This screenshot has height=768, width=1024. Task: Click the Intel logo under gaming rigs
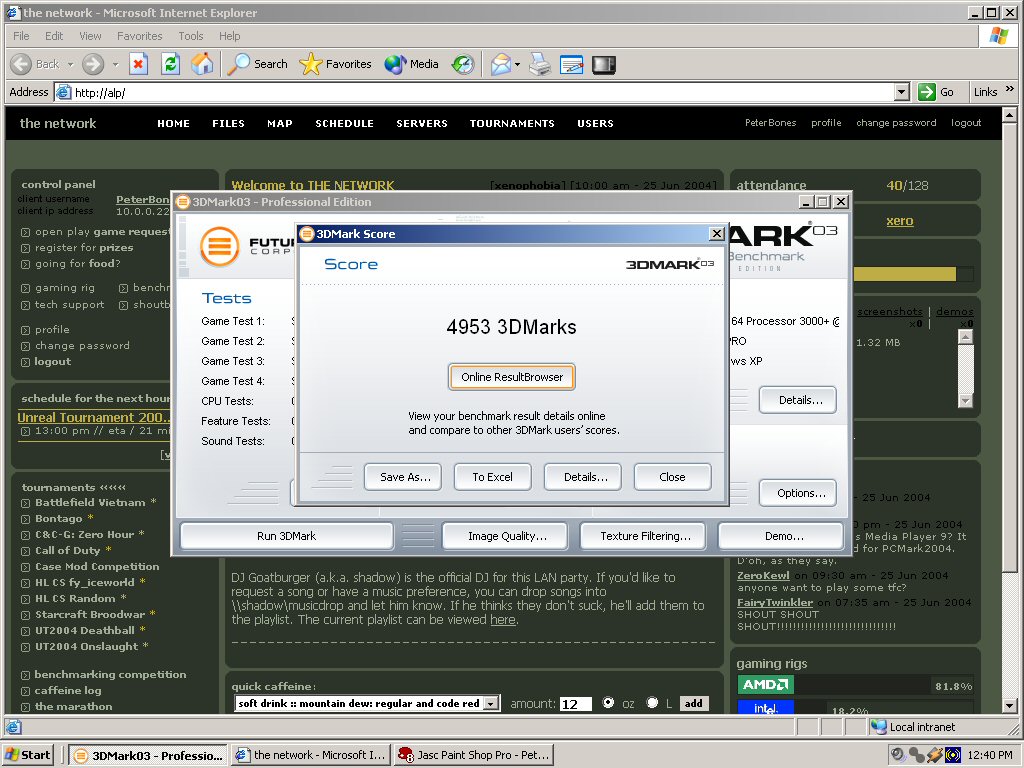(765, 707)
